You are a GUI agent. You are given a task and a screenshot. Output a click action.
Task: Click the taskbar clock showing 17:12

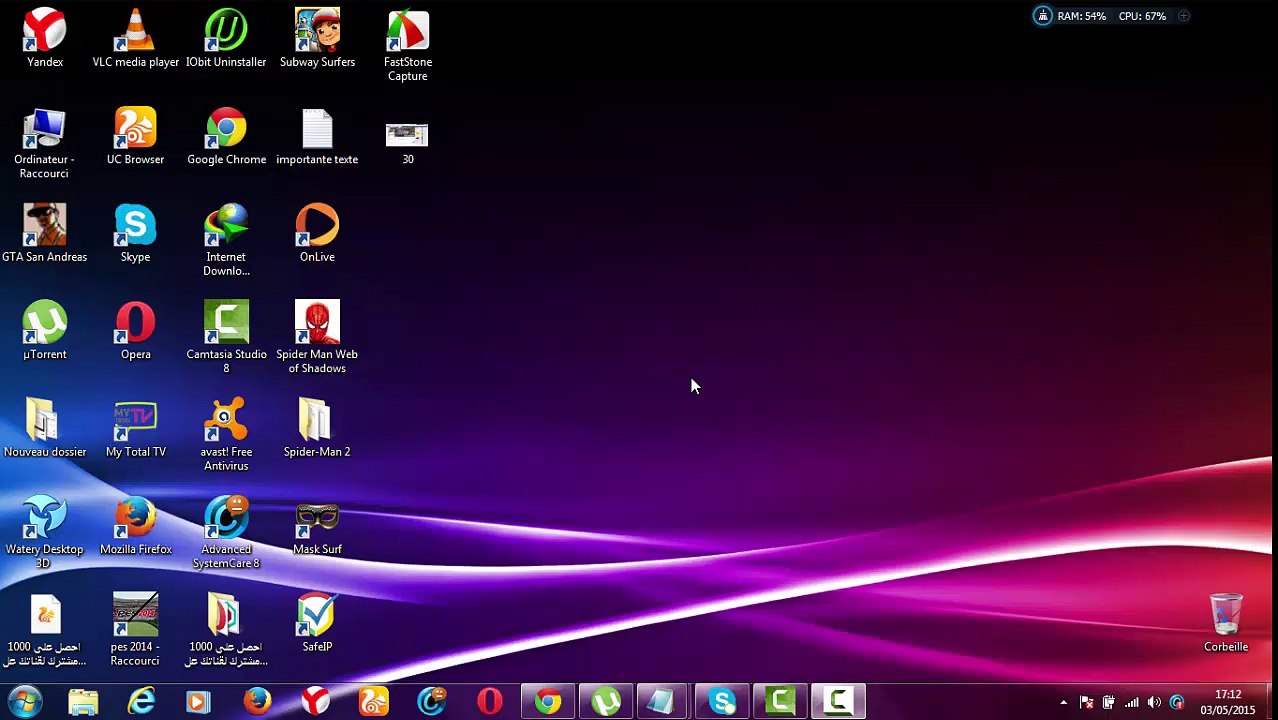[x=1227, y=702]
